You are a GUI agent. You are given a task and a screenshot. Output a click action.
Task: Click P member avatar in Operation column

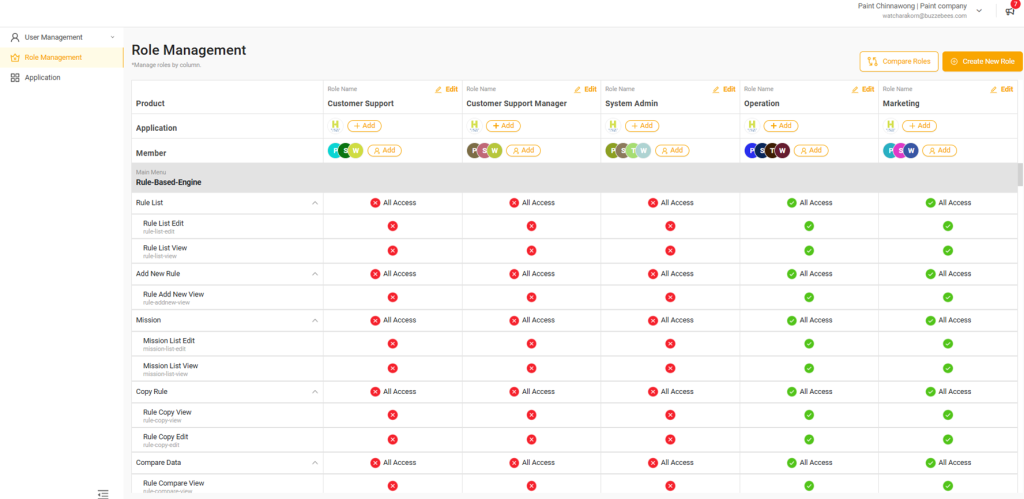[752, 150]
